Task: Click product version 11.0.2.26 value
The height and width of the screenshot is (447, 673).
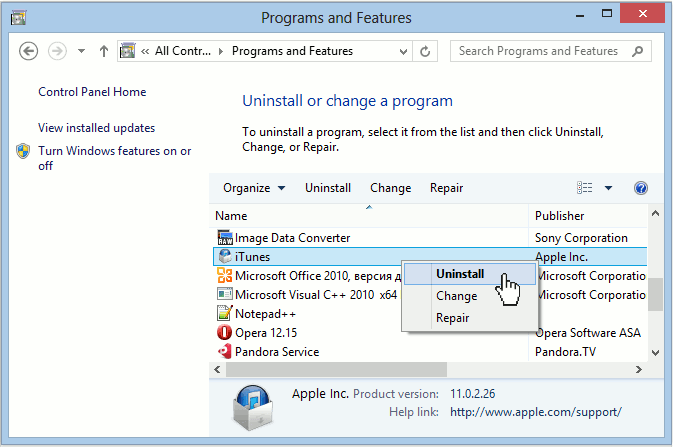Action: [473, 394]
